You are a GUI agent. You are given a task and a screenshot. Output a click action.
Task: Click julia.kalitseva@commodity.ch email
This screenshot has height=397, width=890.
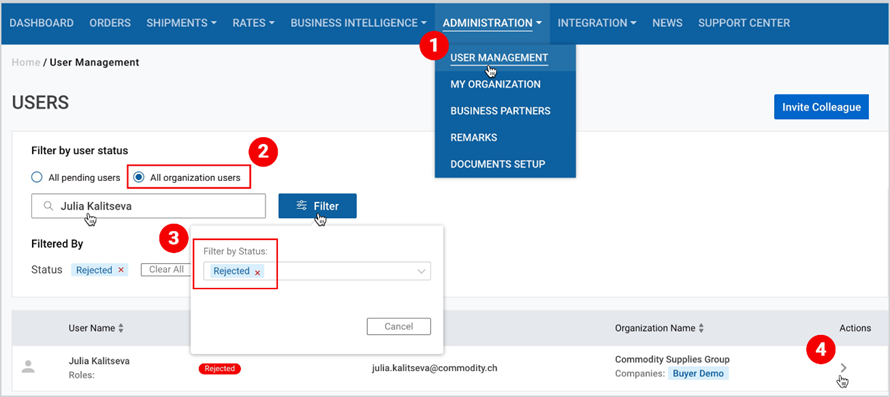pos(434,368)
